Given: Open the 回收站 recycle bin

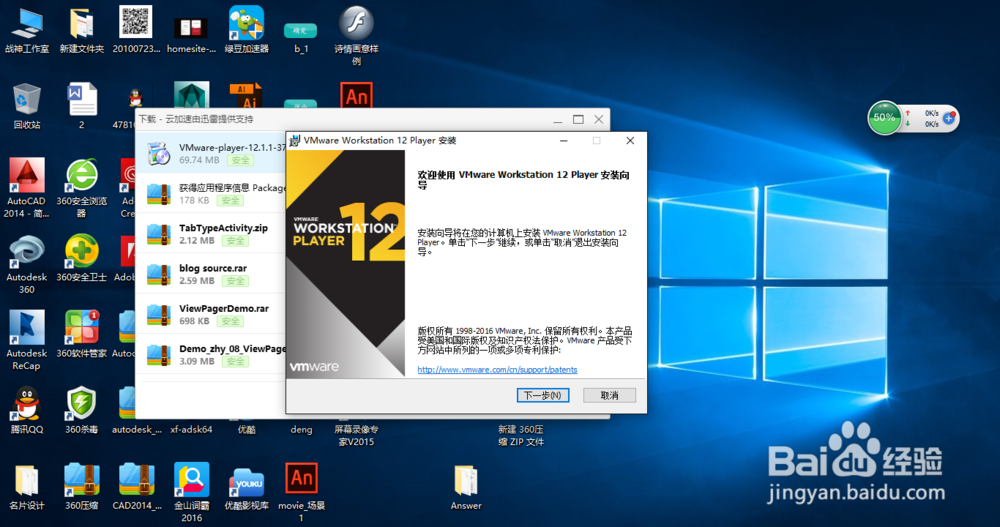Looking at the screenshot, I should coord(27,106).
